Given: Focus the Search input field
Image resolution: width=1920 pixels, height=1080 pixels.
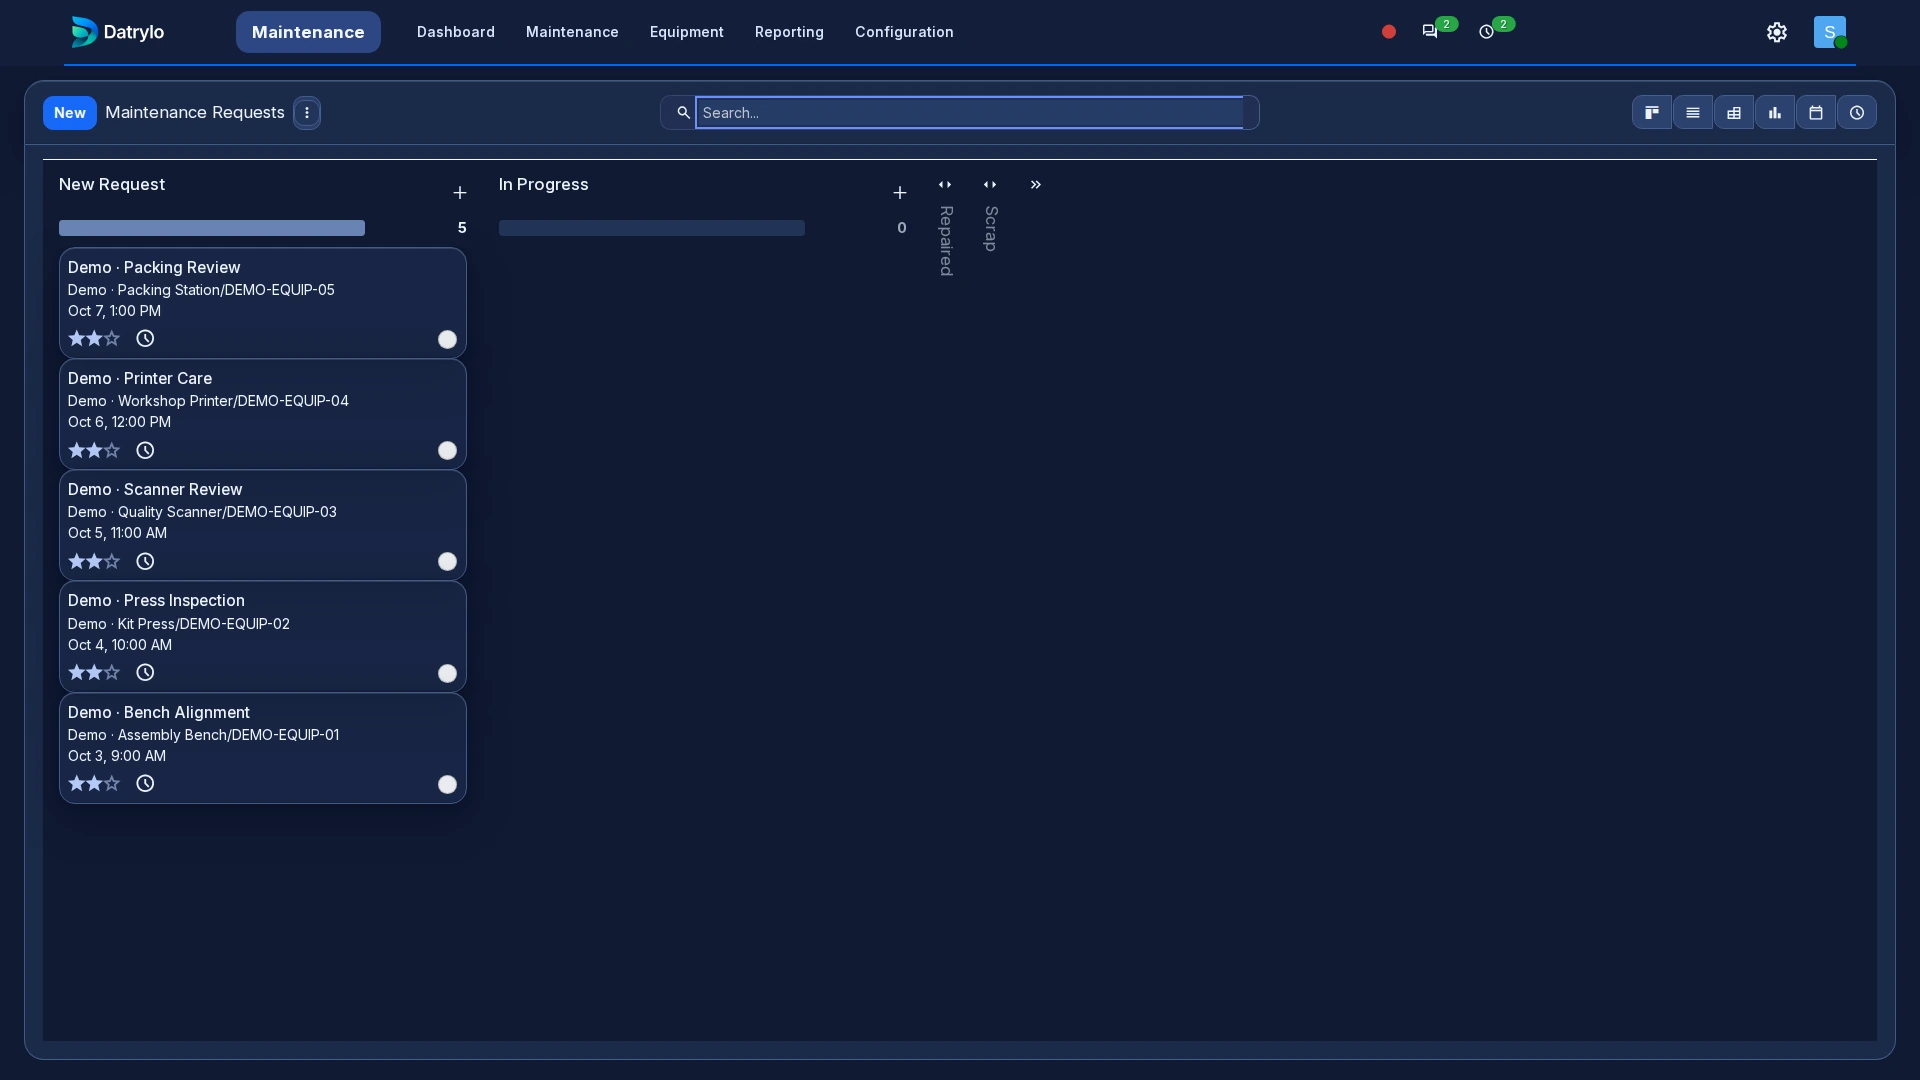Looking at the screenshot, I should point(969,113).
